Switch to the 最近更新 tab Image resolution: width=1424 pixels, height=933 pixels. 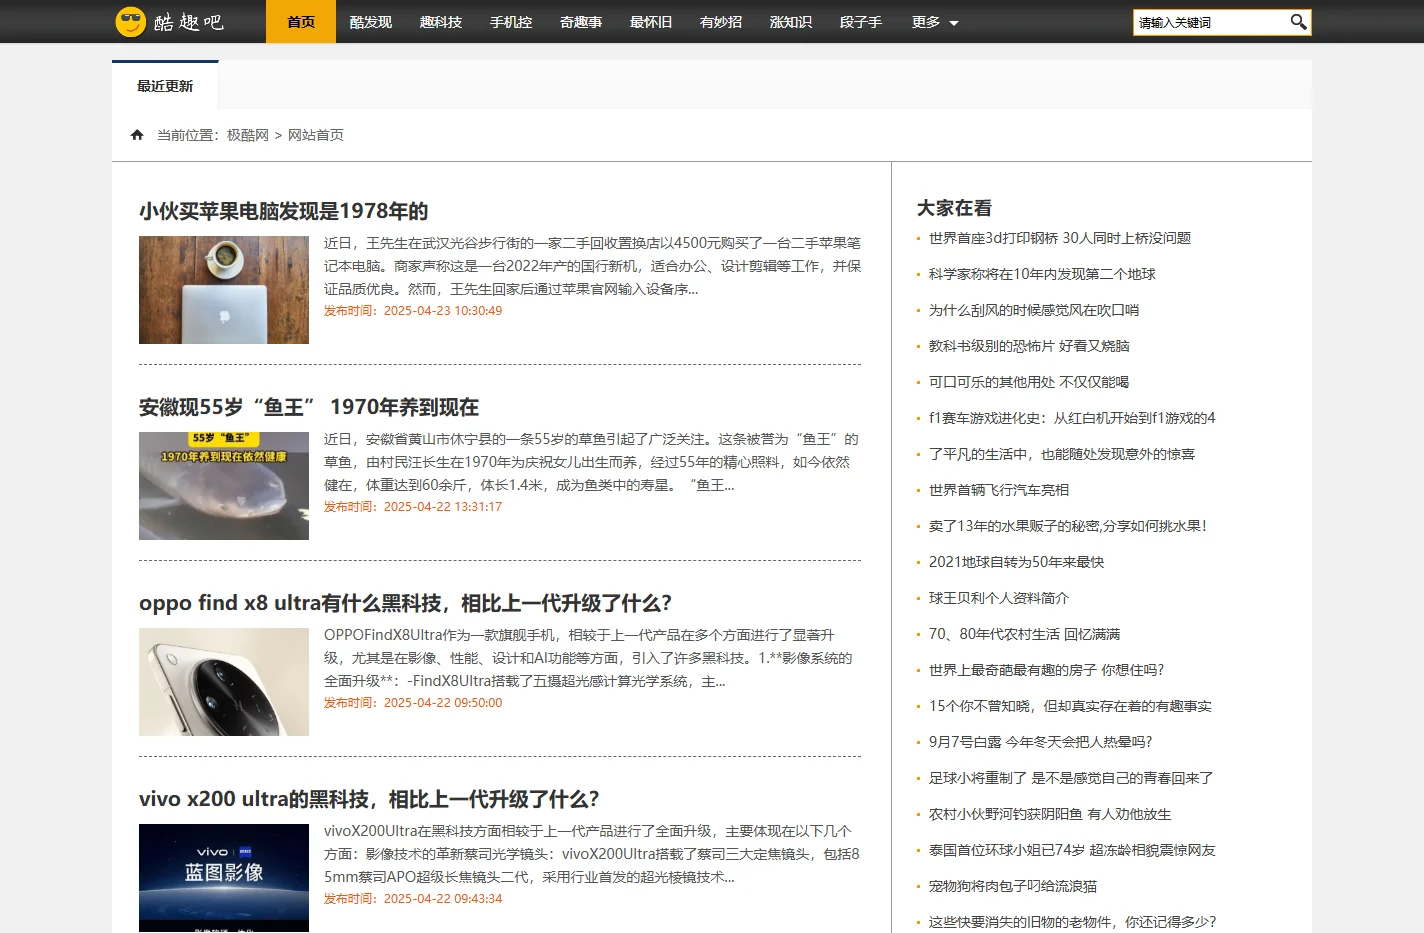tap(165, 86)
